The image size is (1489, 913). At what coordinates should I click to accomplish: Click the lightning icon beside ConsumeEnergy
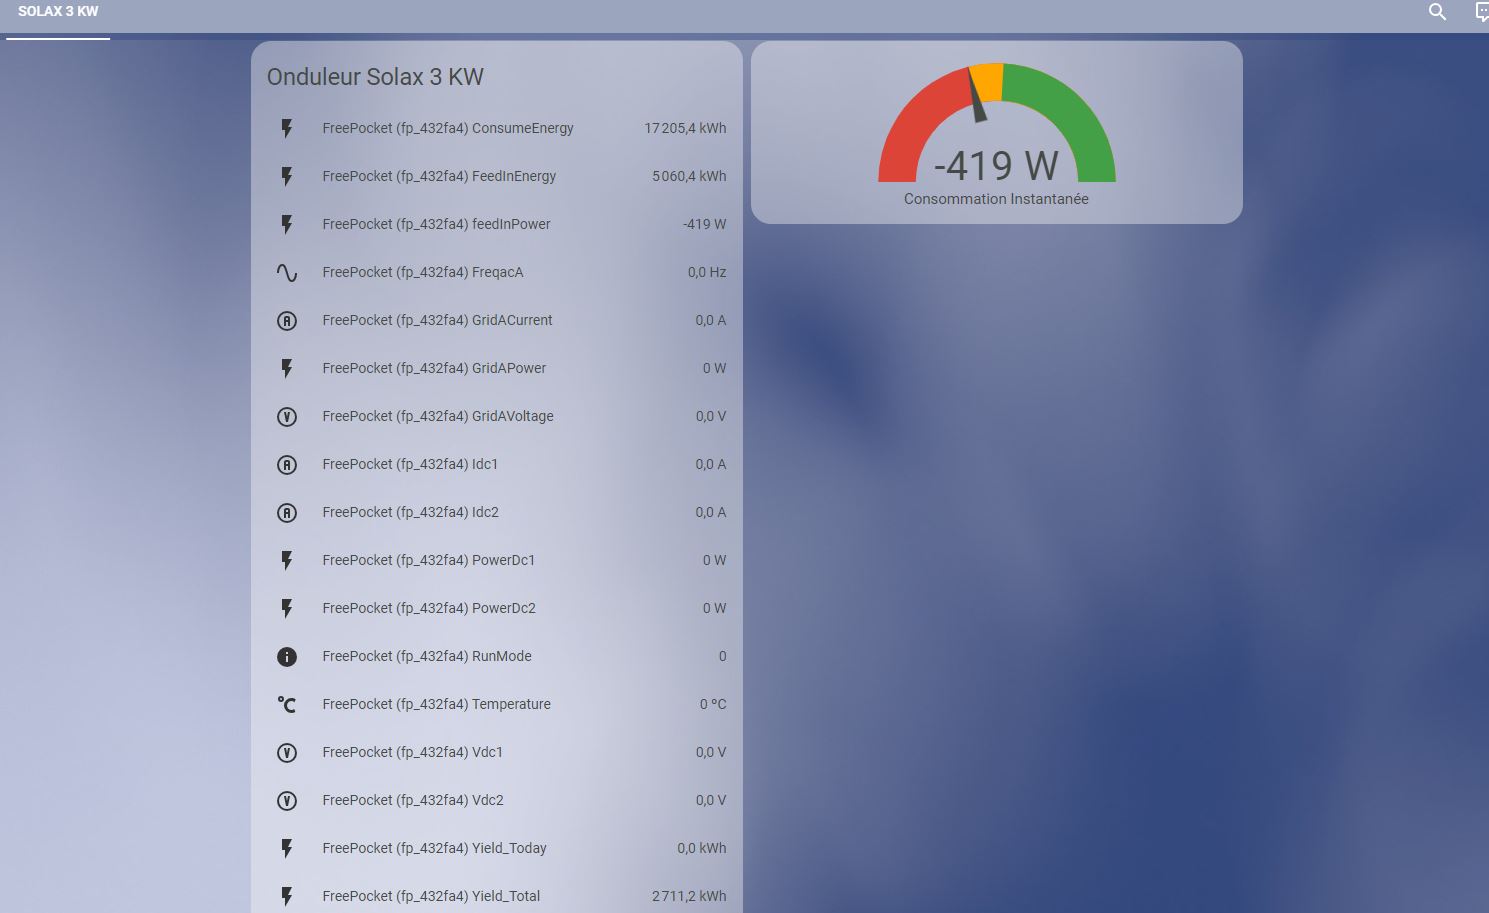click(287, 128)
